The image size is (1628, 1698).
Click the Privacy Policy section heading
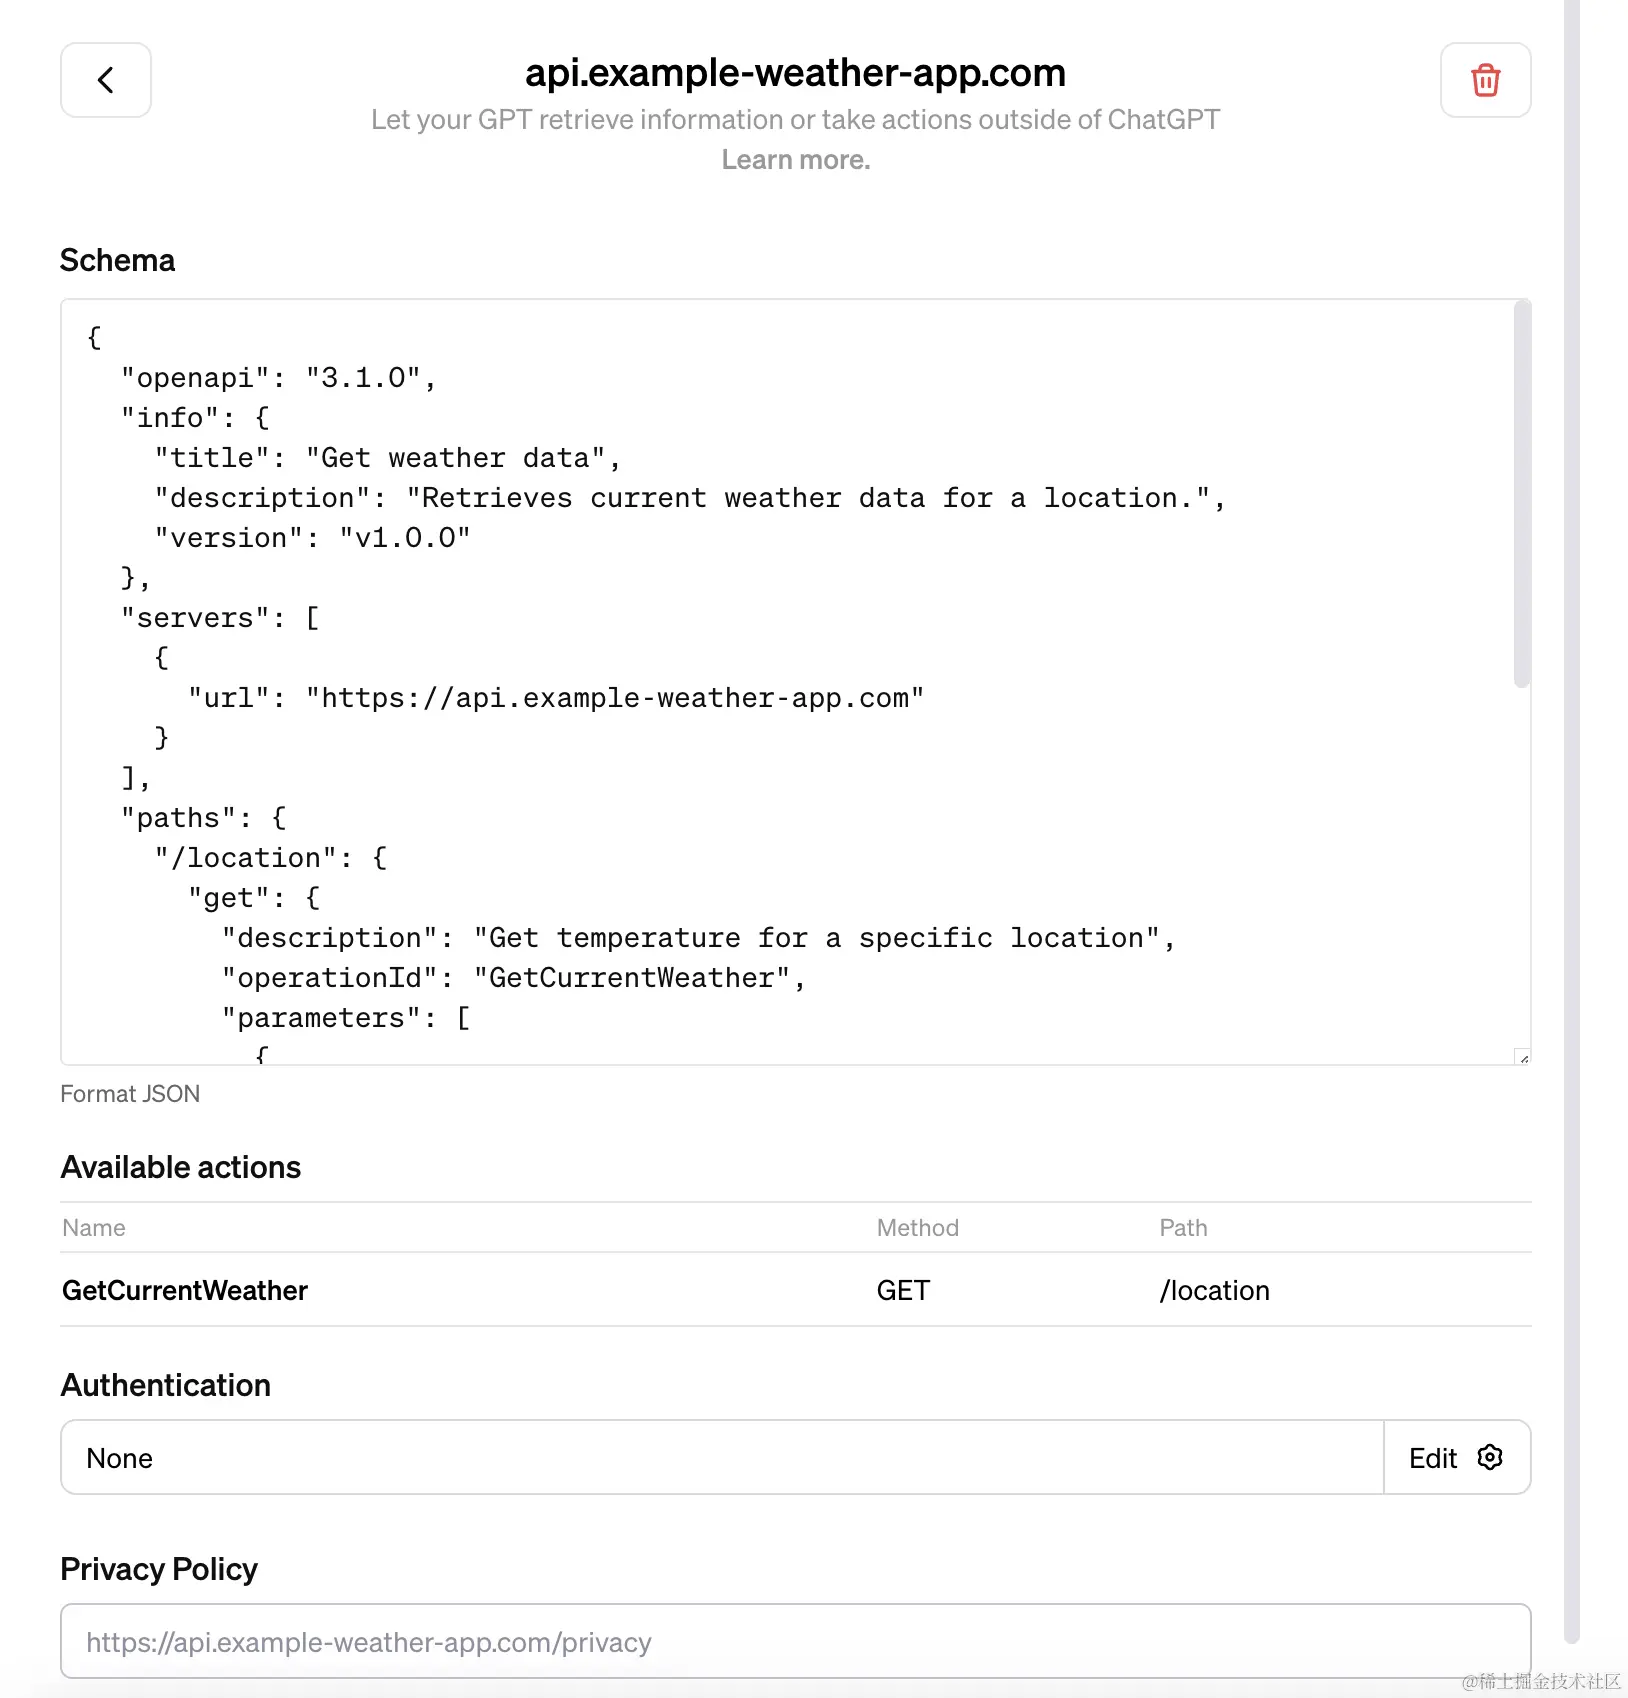[x=159, y=1569]
